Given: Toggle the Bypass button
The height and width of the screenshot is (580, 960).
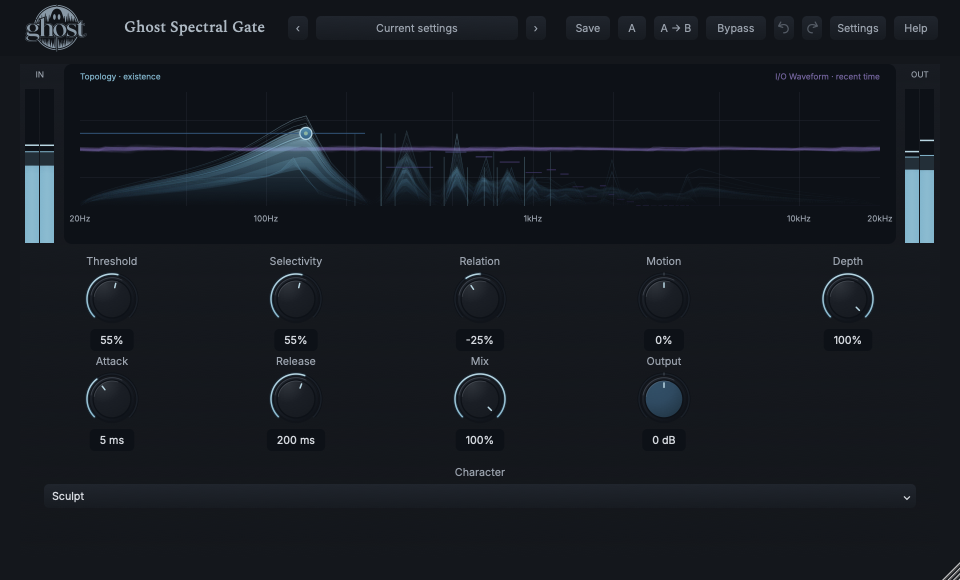Looking at the screenshot, I should (735, 28).
